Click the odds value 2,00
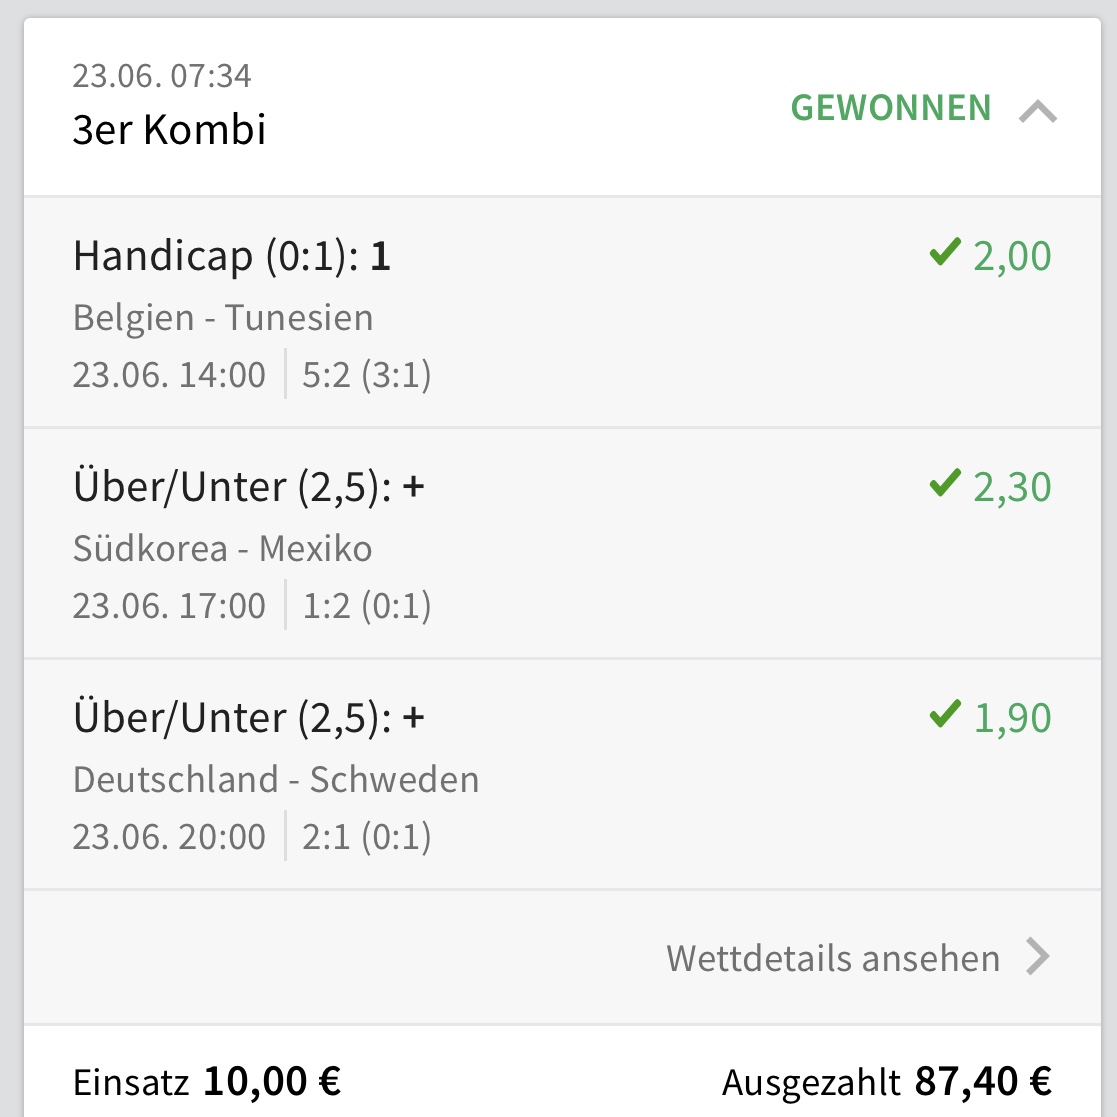Screen dimensions: 1117x1117 point(1012,256)
